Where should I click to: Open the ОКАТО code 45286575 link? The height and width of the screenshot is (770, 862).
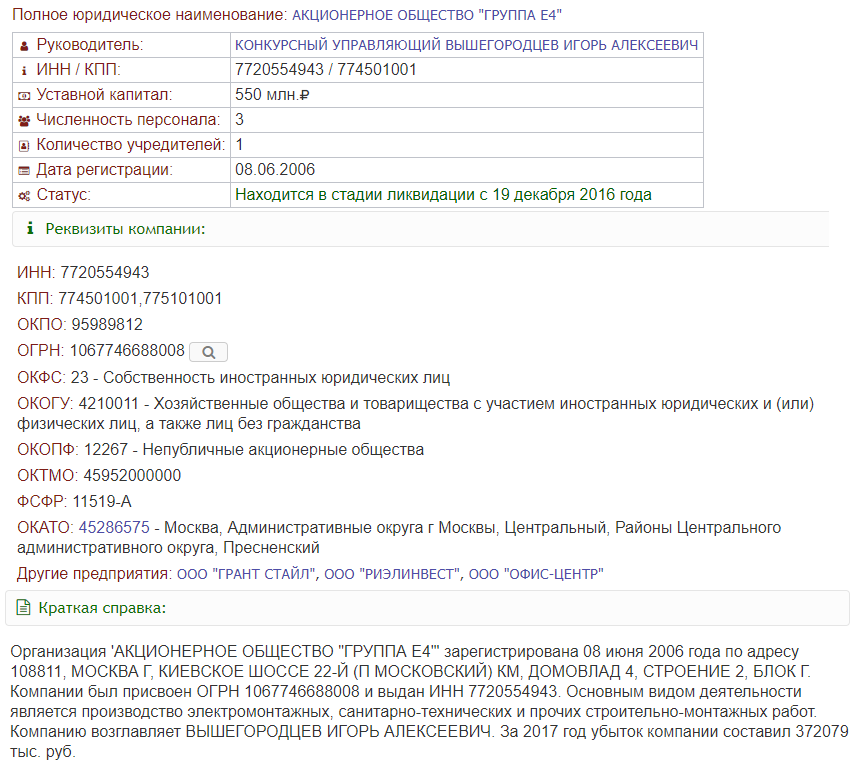tap(114, 528)
